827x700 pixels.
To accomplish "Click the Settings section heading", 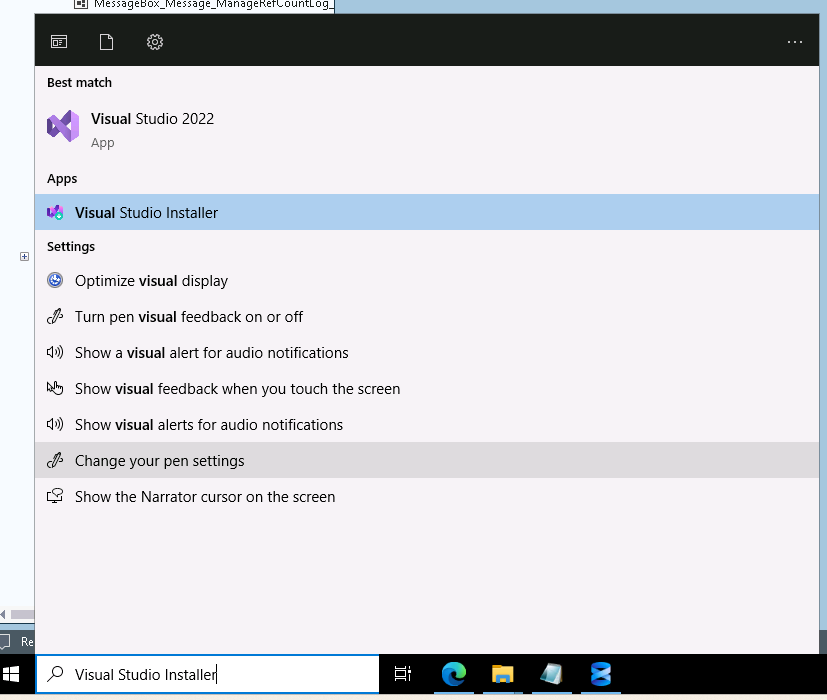I will click(71, 246).
